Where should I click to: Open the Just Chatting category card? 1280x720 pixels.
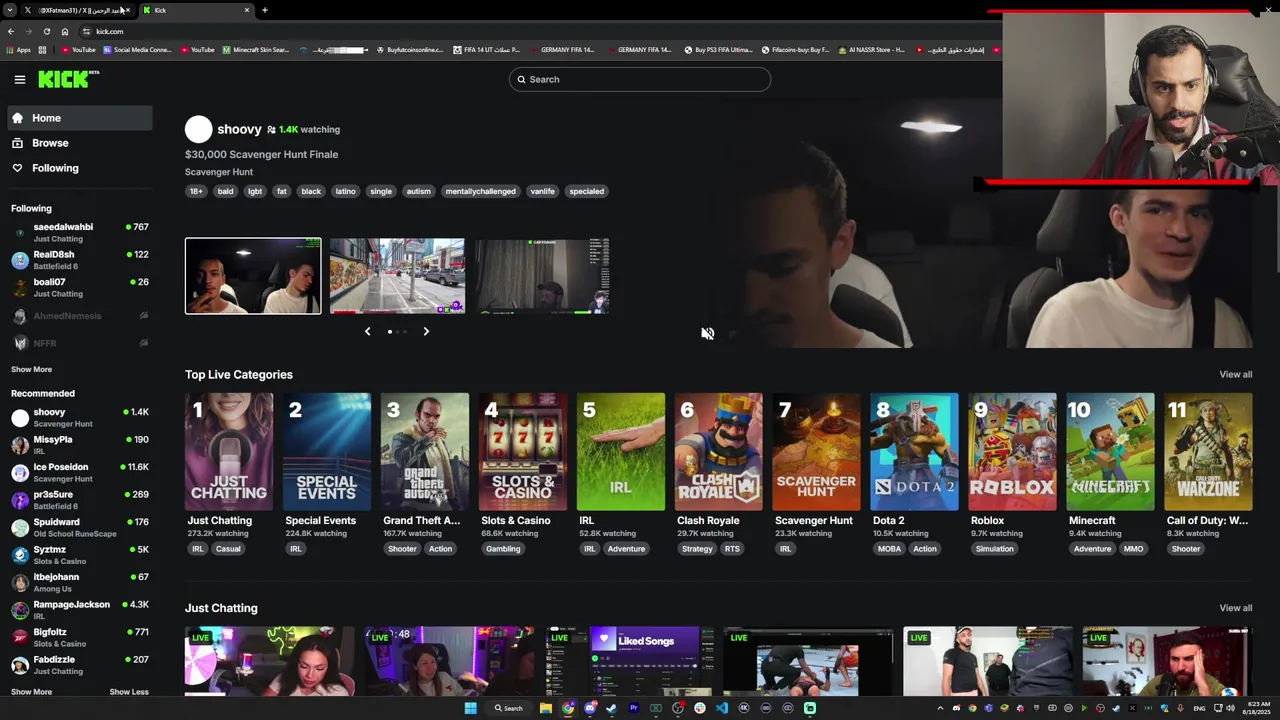229,452
